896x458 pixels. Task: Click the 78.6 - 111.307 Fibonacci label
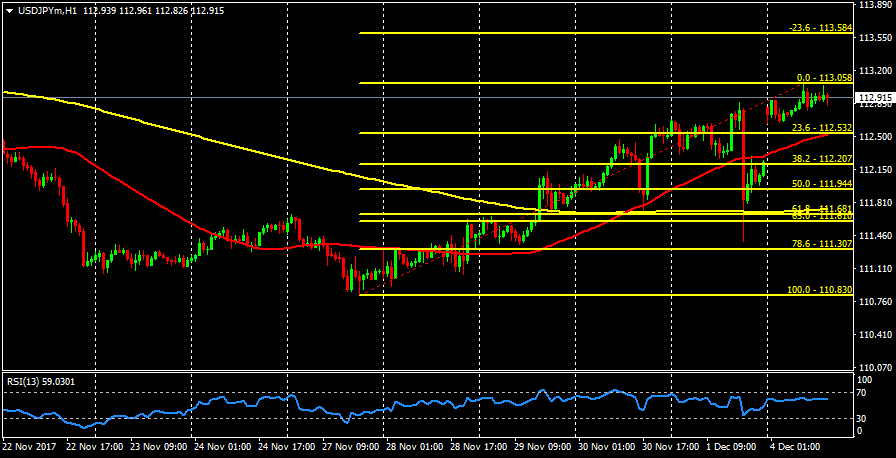821,244
